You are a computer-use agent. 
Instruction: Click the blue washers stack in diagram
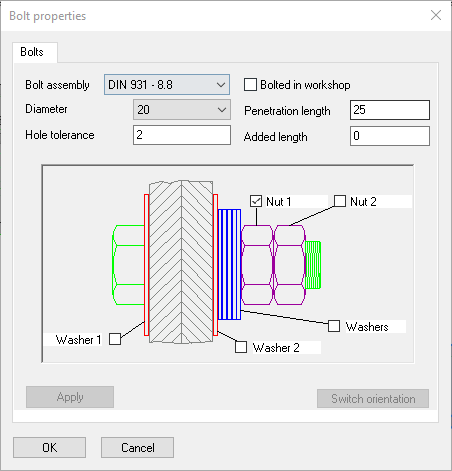229,264
